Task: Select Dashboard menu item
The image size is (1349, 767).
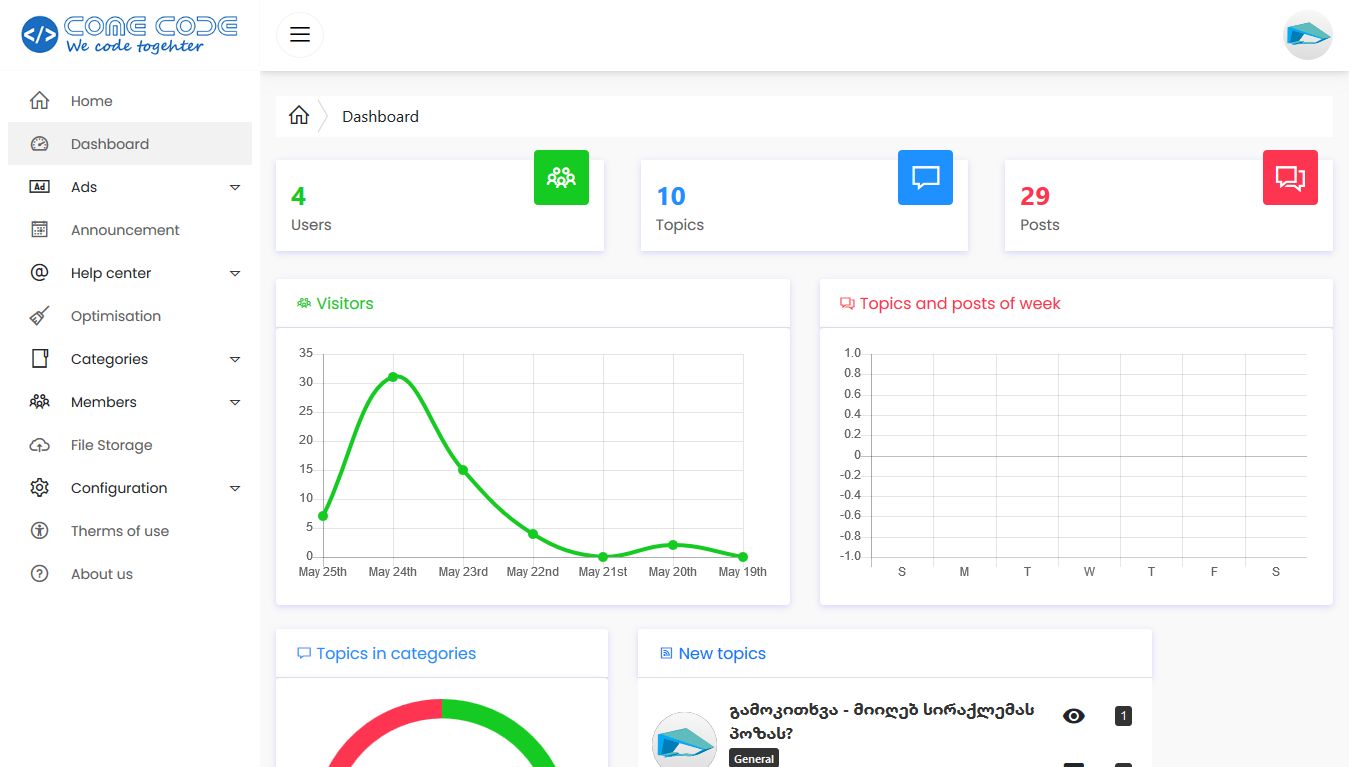Action: click(130, 144)
